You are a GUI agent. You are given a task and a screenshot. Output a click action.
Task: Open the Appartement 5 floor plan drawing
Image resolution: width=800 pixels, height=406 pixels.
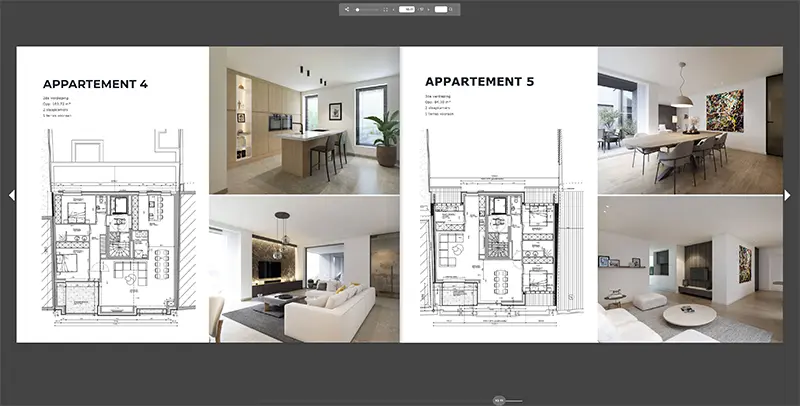[503, 227]
